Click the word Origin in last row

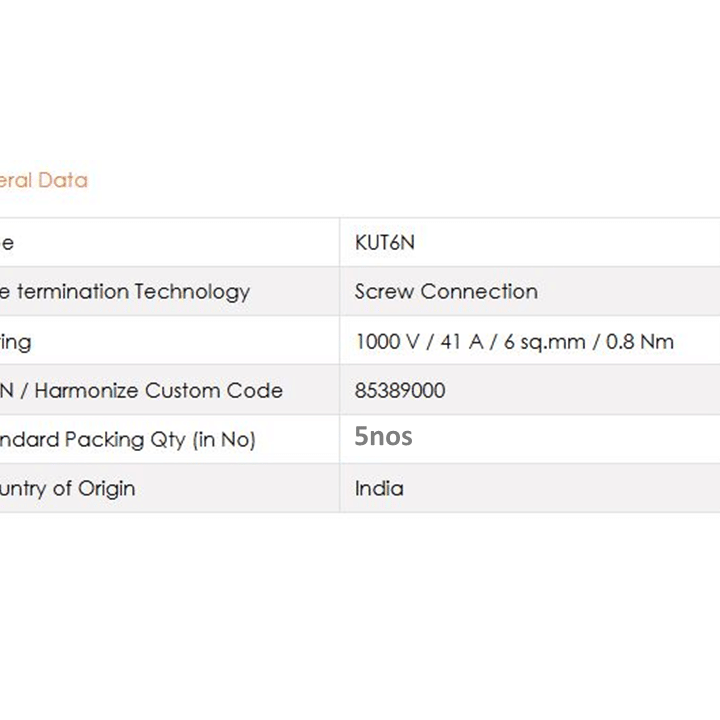tap(107, 489)
